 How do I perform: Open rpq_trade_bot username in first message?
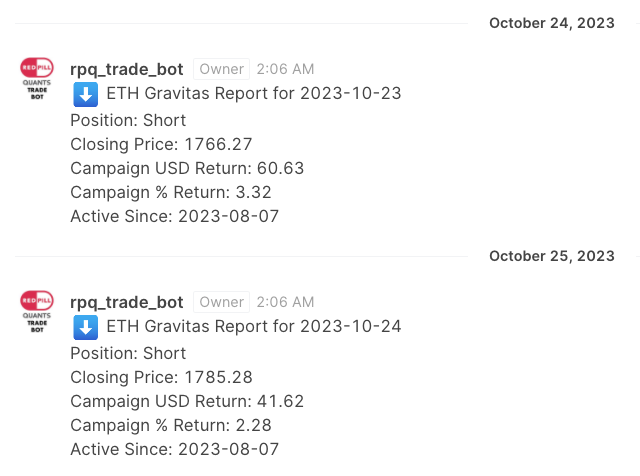127,69
